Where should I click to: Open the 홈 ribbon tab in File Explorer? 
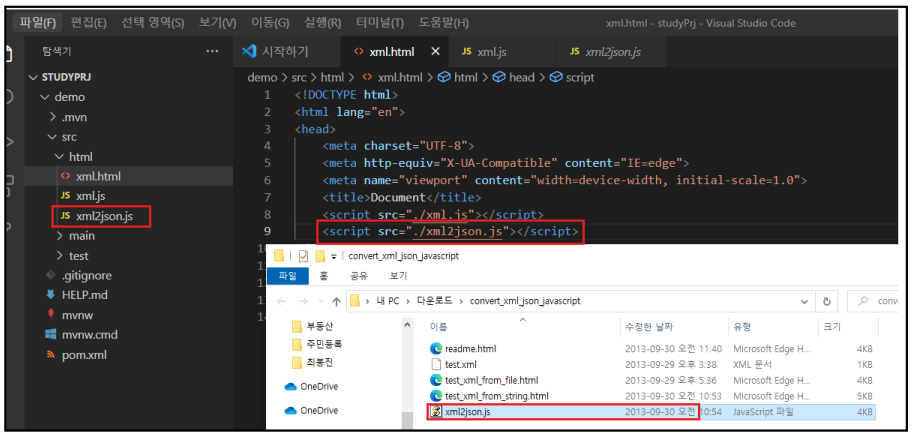[323, 275]
